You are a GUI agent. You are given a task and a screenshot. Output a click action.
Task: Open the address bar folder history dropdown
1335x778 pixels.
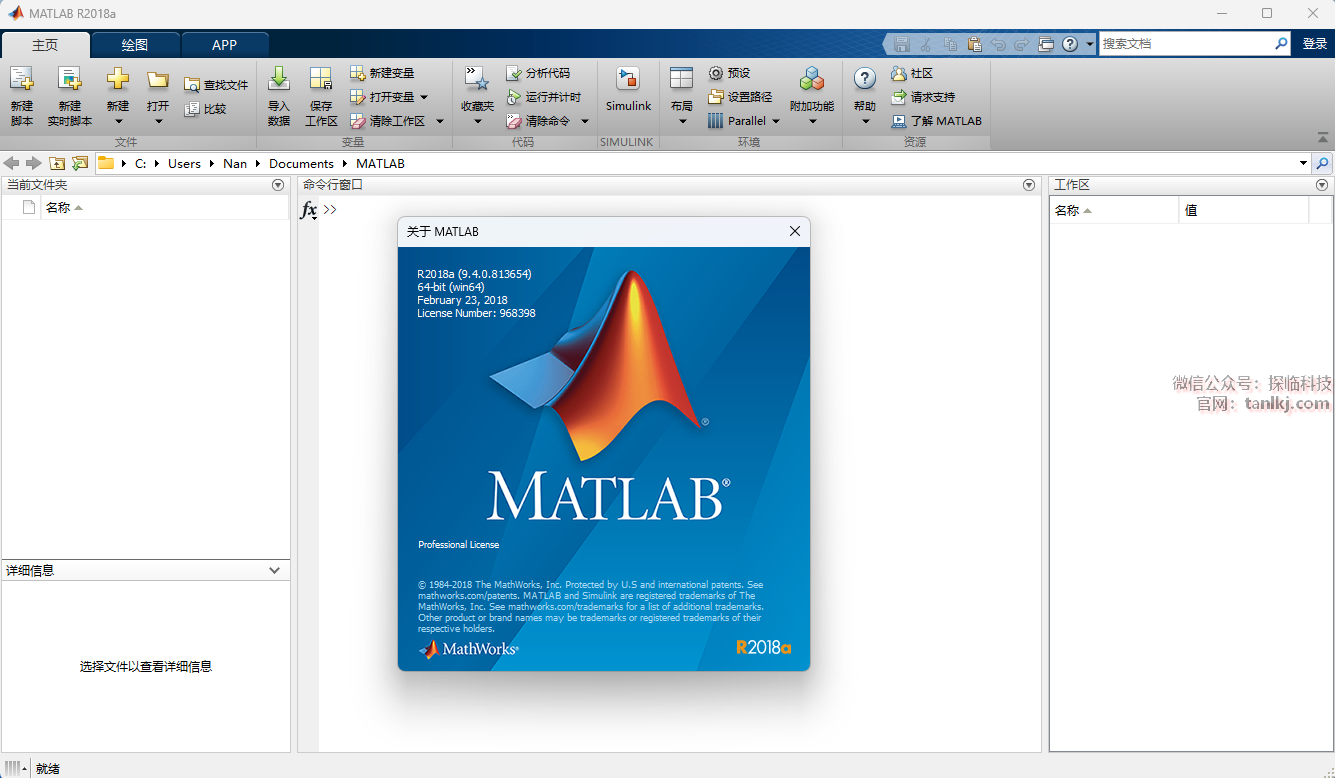[1303, 163]
